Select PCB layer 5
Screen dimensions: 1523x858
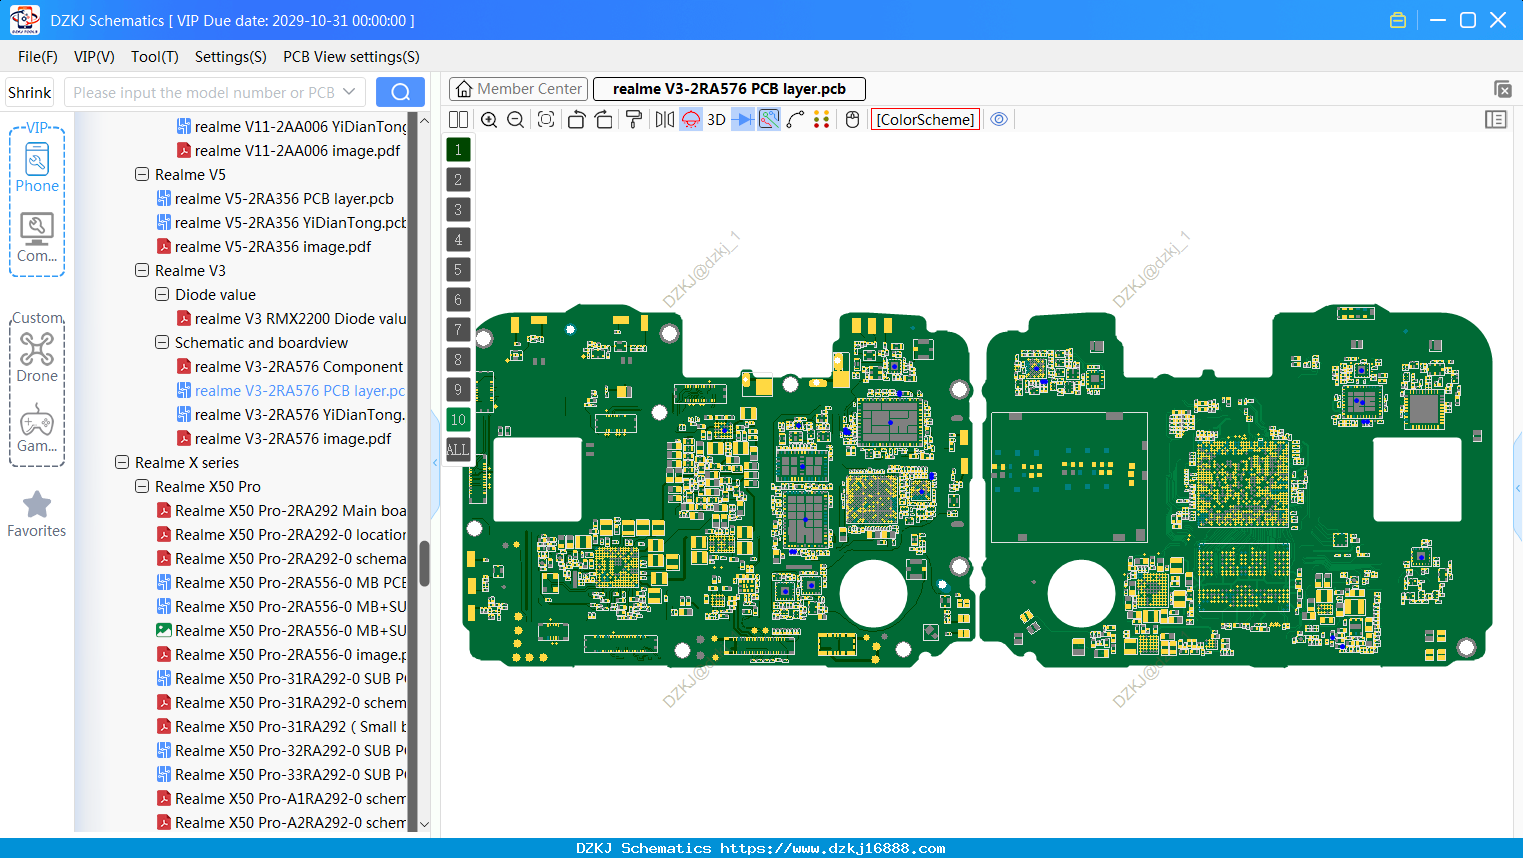point(458,269)
